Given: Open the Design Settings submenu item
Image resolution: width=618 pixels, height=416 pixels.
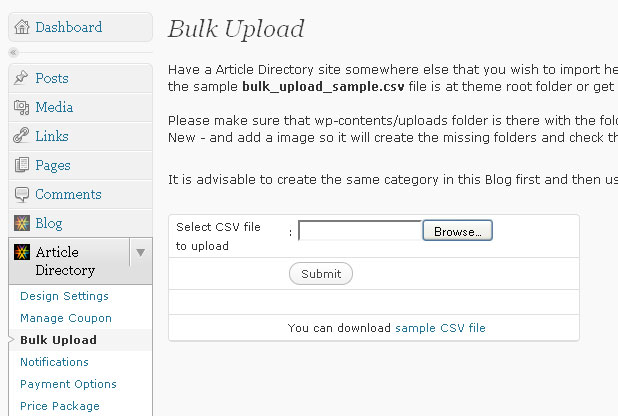Looking at the screenshot, I should [x=64, y=296].
